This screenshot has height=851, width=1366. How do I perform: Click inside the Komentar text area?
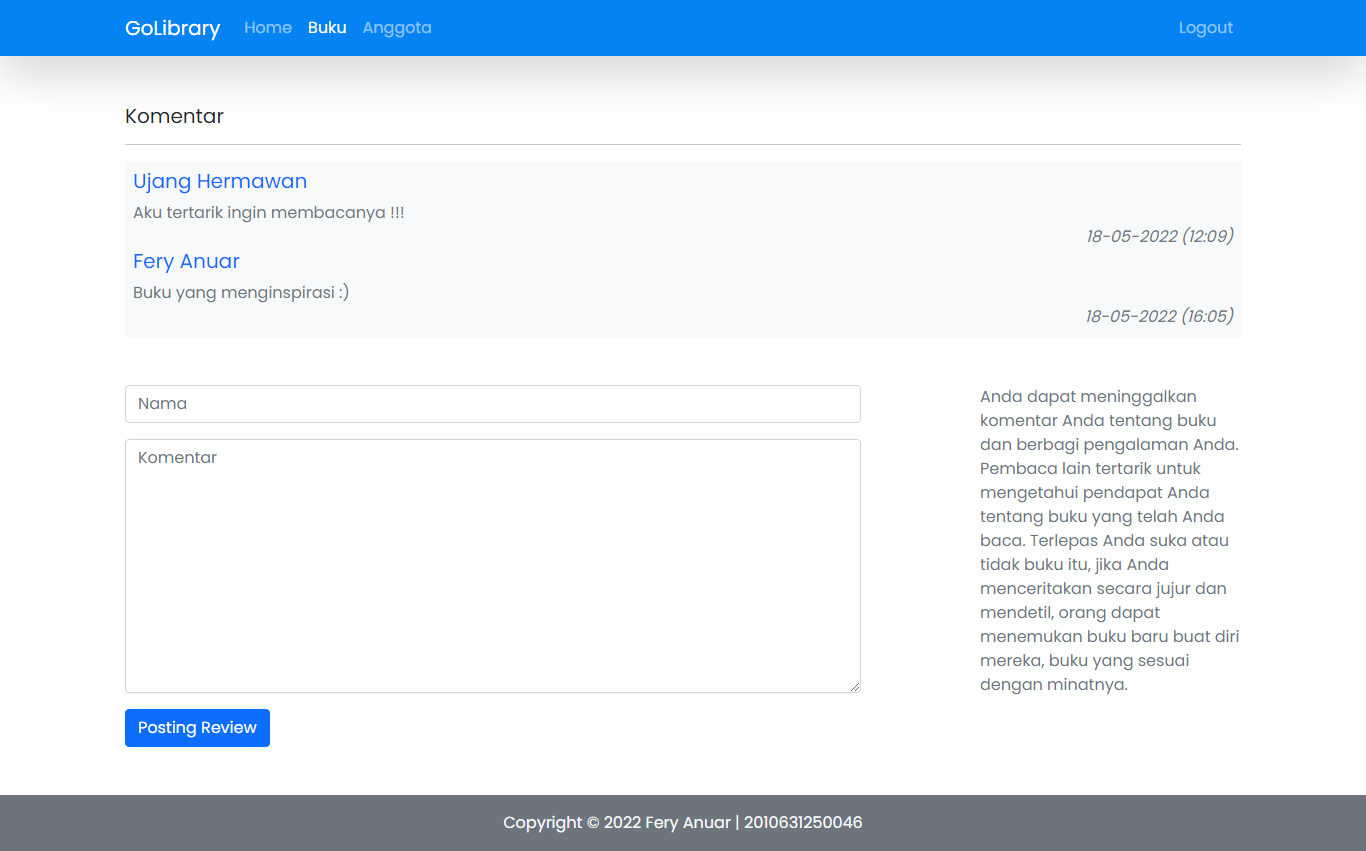coord(492,560)
